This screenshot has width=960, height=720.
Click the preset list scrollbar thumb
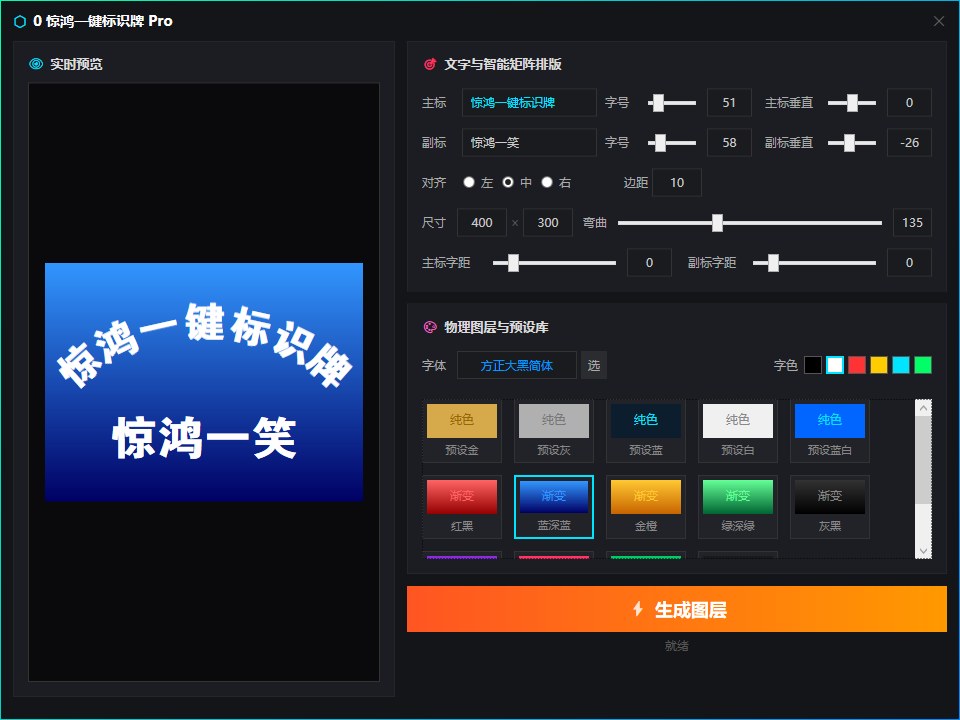pyautogui.click(x=923, y=460)
